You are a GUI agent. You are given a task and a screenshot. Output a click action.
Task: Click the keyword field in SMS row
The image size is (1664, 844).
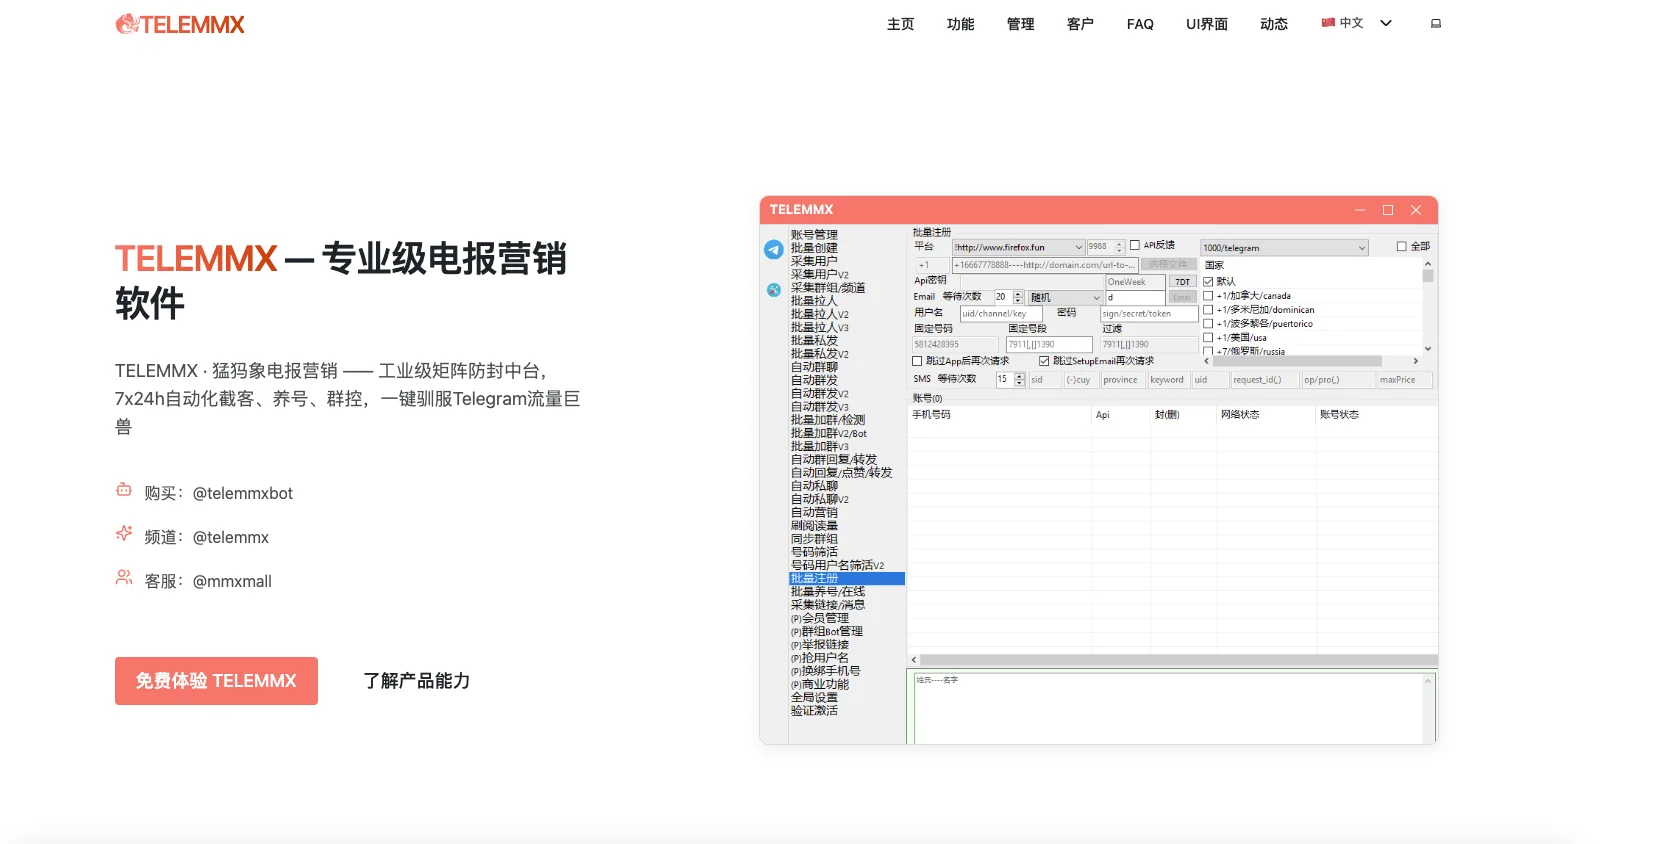tap(1168, 380)
